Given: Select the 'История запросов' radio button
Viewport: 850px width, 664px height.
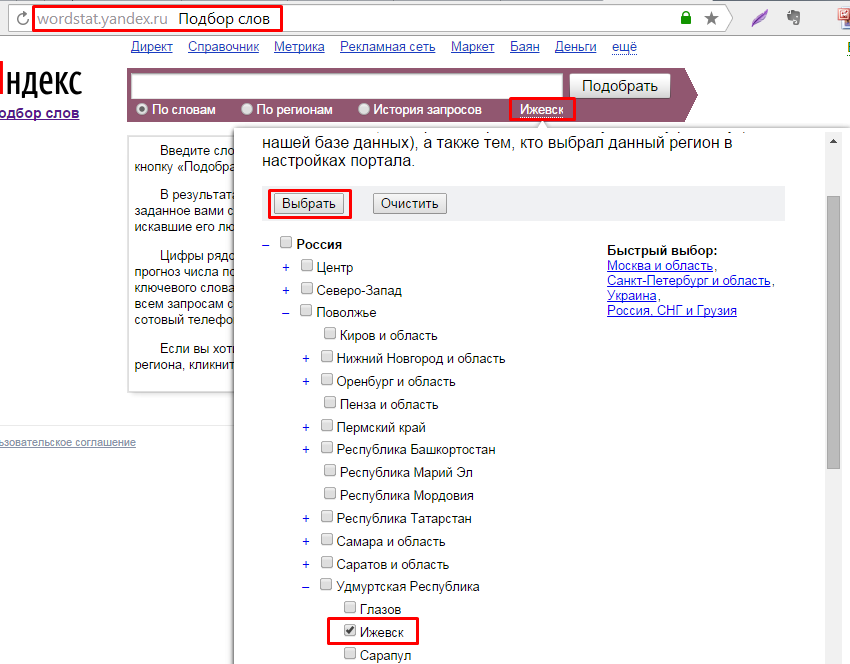Looking at the screenshot, I should pos(364,109).
